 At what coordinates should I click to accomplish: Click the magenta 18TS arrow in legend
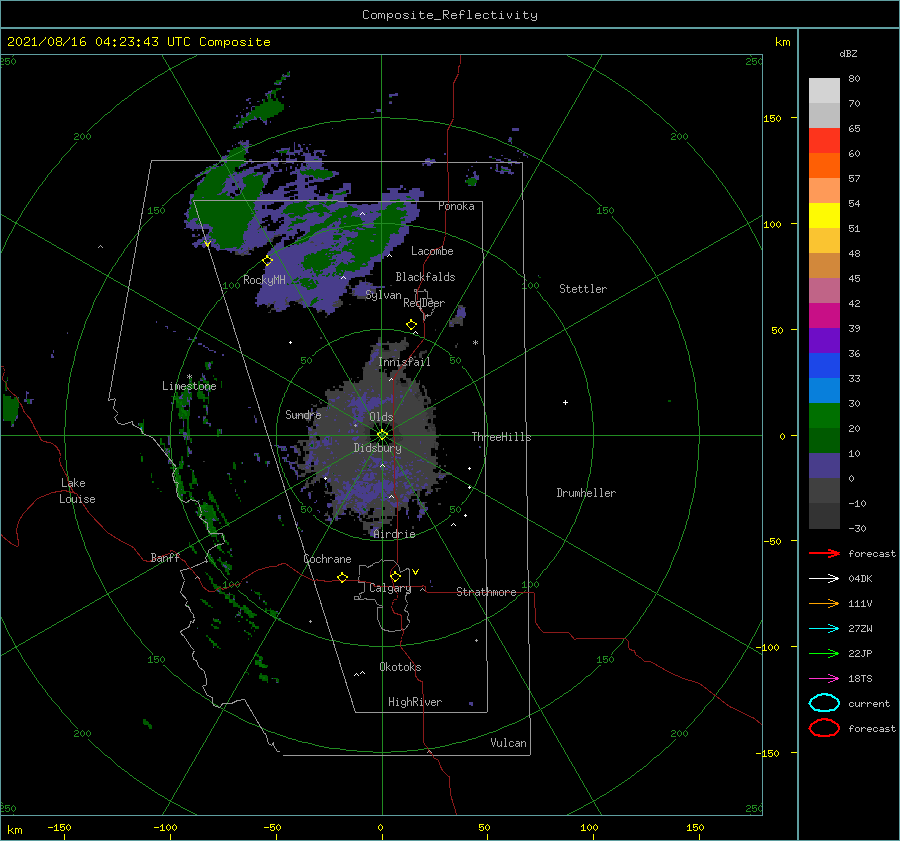pos(824,679)
